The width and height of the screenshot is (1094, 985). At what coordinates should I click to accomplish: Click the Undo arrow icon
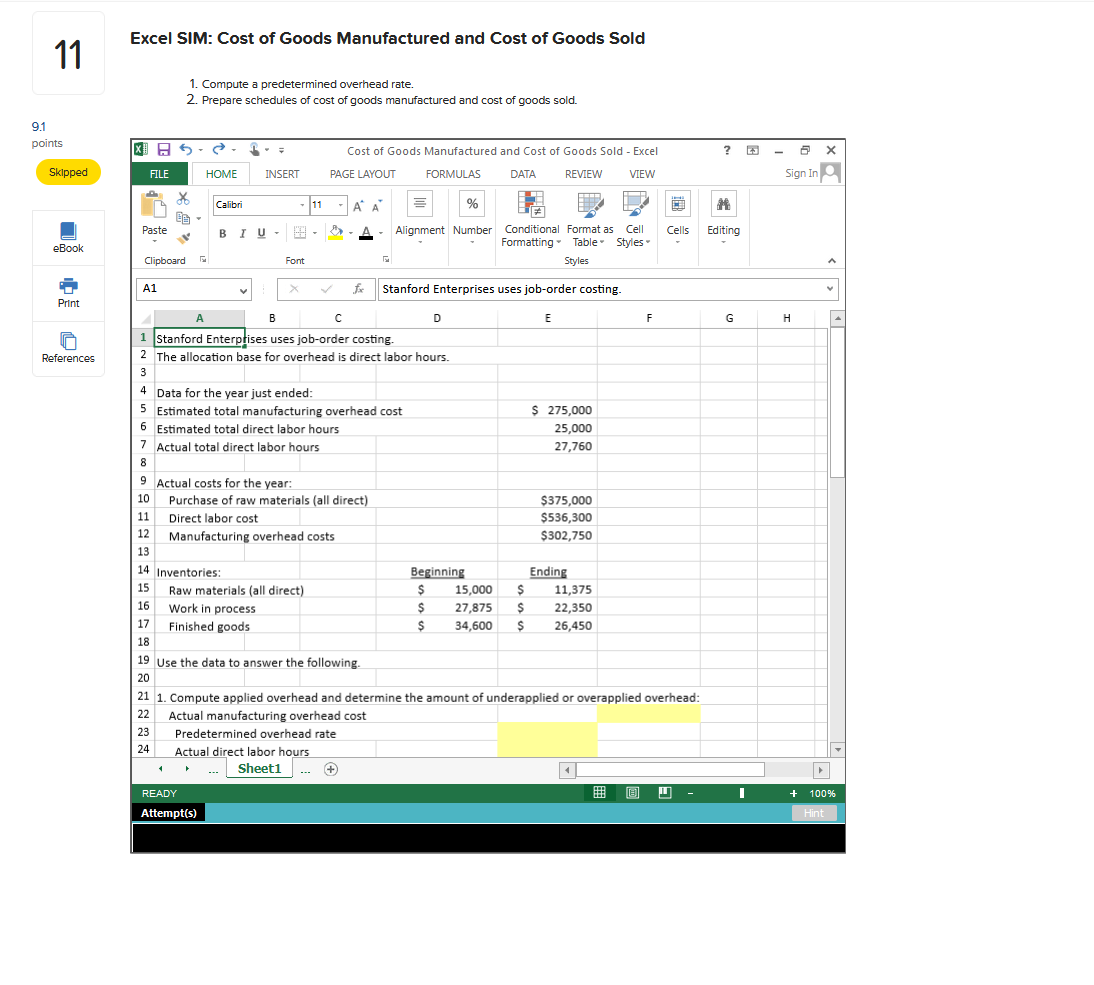pyautogui.click(x=186, y=149)
